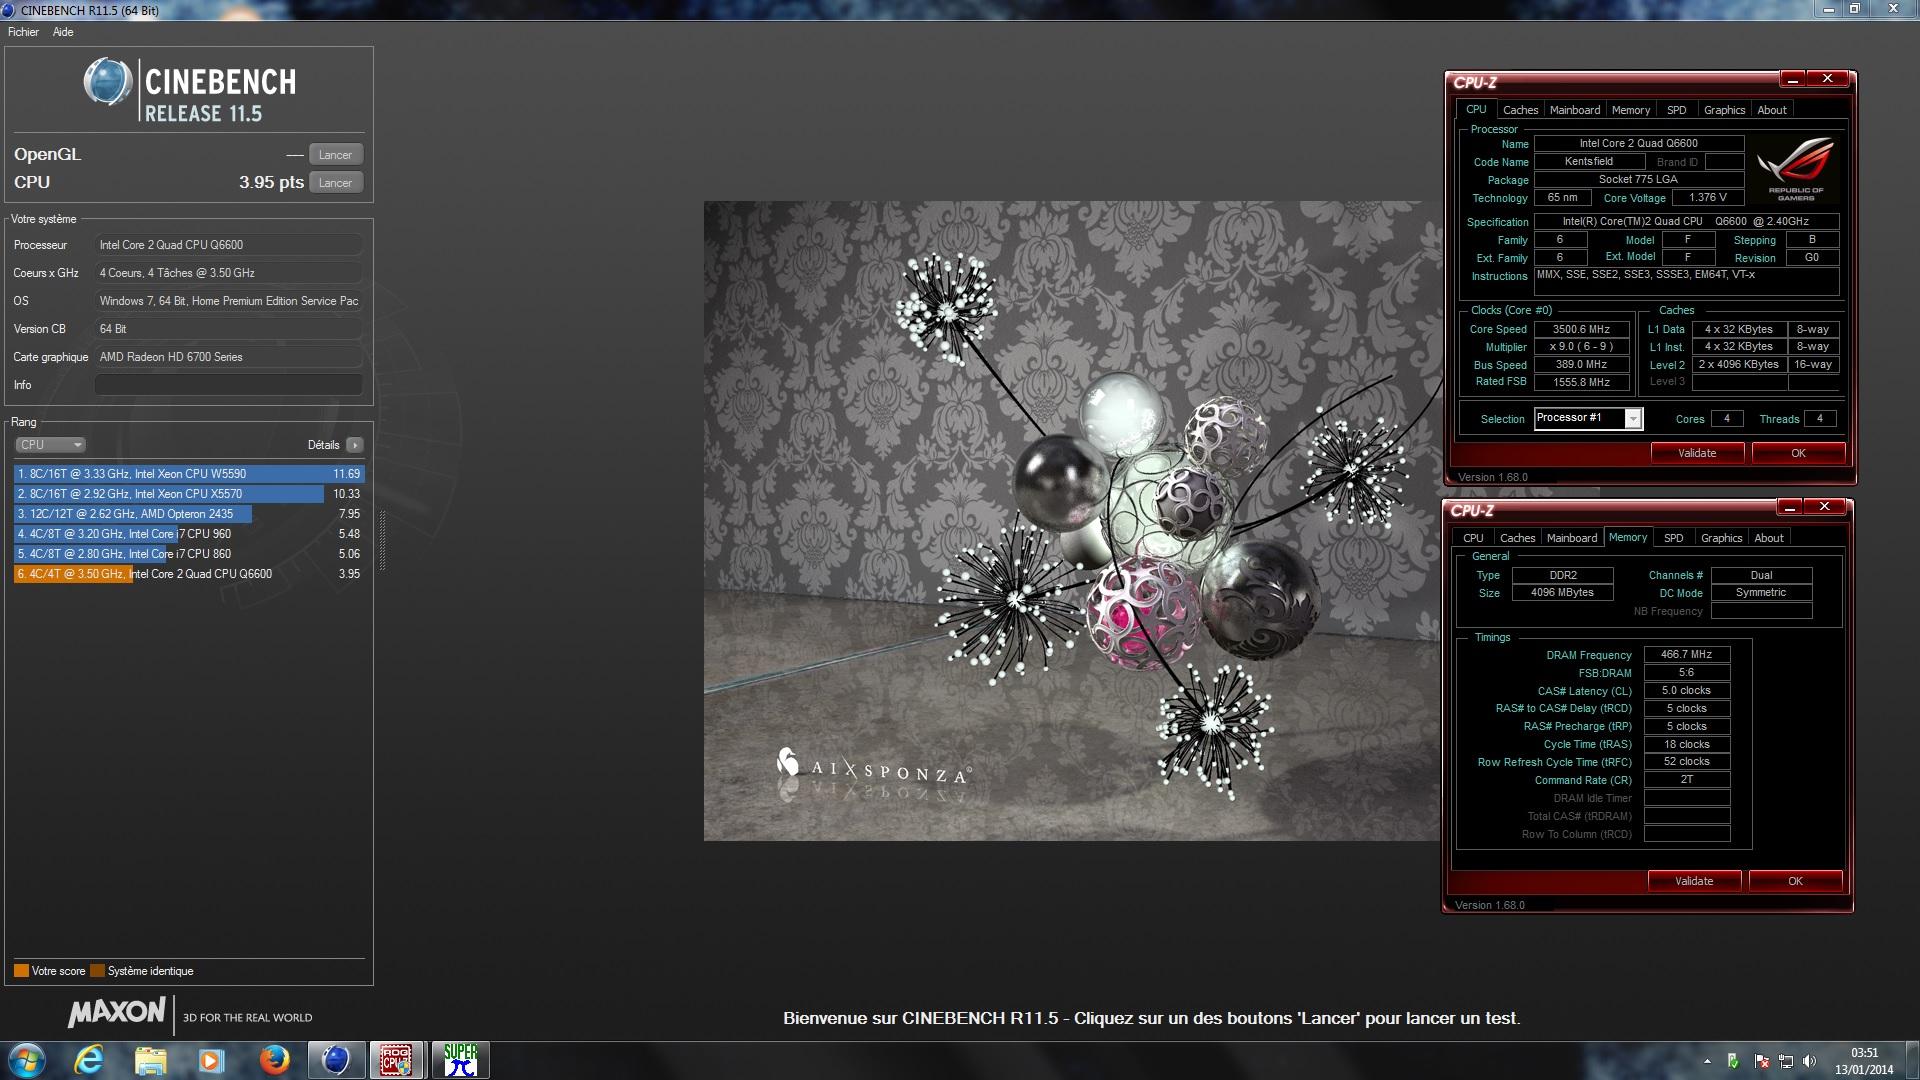This screenshot has height=1080, width=1920.
Task: Open the Fichier menu
Action: tap(23, 32)
